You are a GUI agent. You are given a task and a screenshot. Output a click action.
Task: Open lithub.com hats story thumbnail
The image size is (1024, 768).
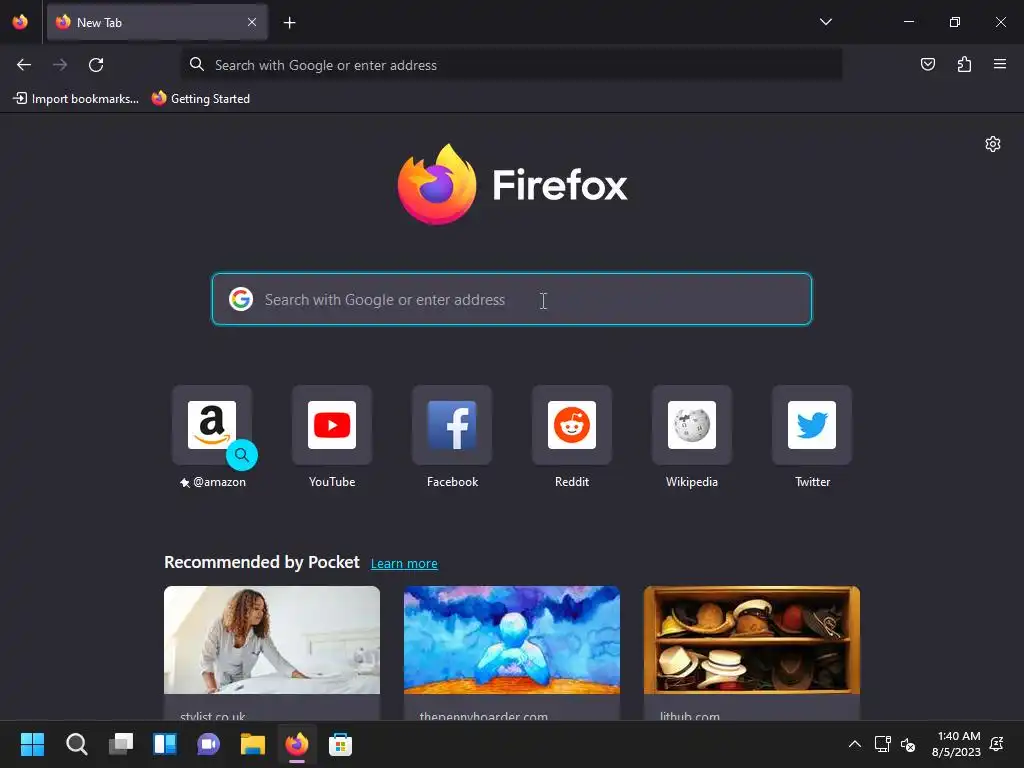point(752,640)
